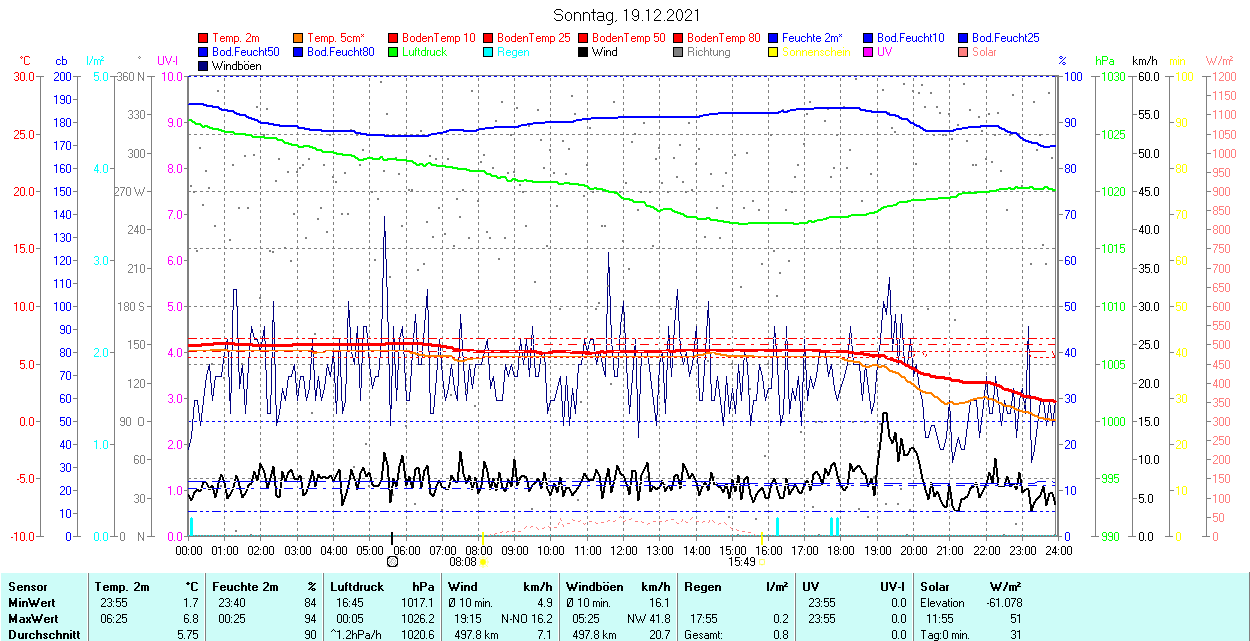1250x641 pixels.
Task: Click the 20:00 mark on the time axis
Action: [x=913, y=550]
